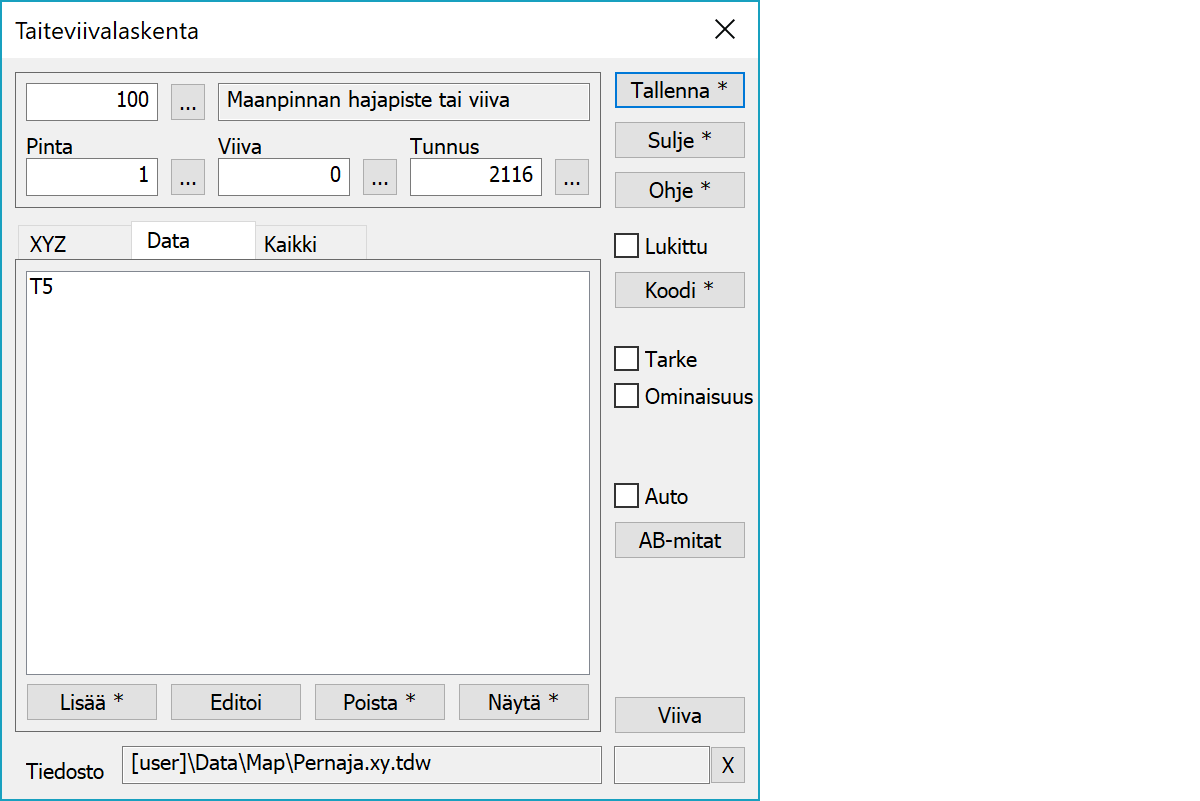1200x801 pixels.
Task: Check the Ominaisuus option
Action: tap(627, 396)
